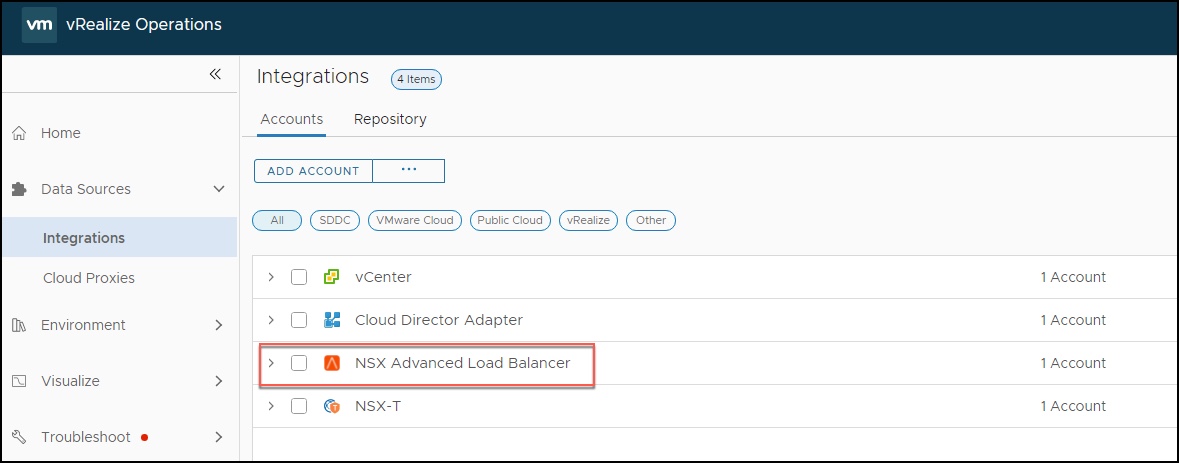Click the Home house icon
The height and width of the screenshot is (463, 1179).
[x=20, y=133]
